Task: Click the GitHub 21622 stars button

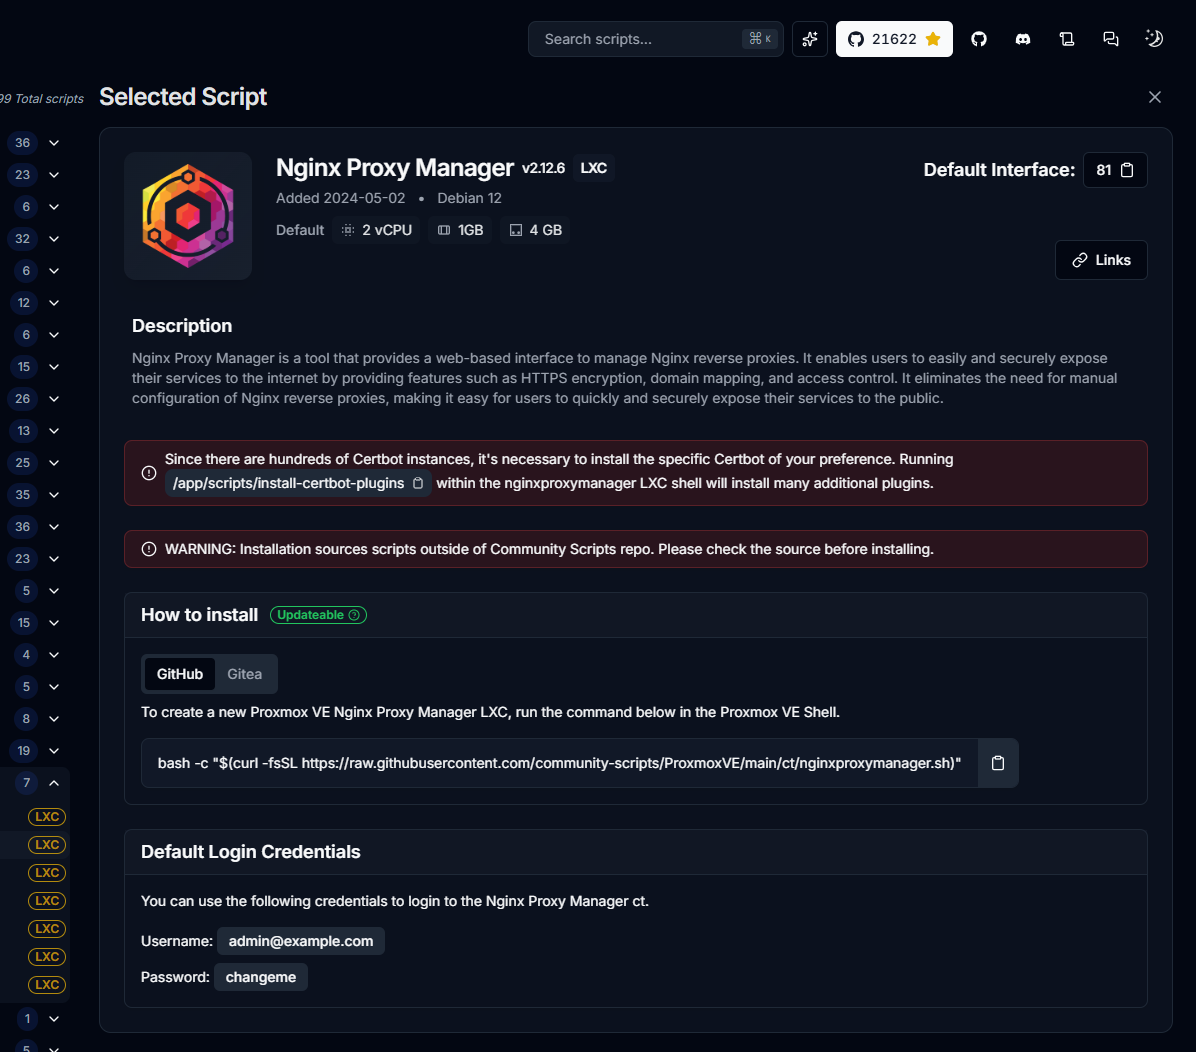Action: click(894, 39)
